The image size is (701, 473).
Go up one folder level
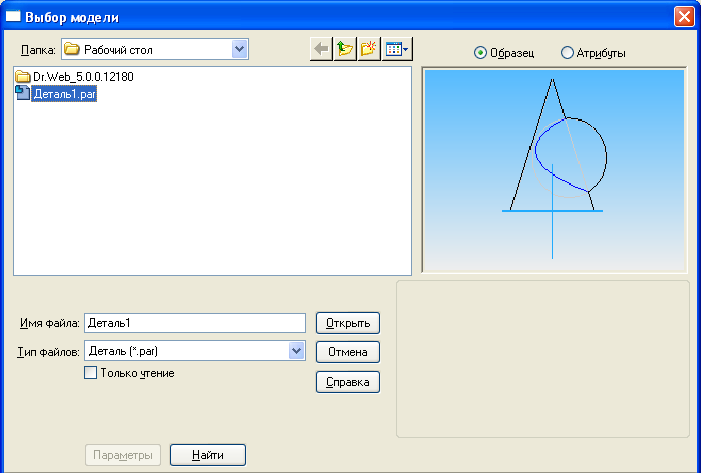point(346,49)
